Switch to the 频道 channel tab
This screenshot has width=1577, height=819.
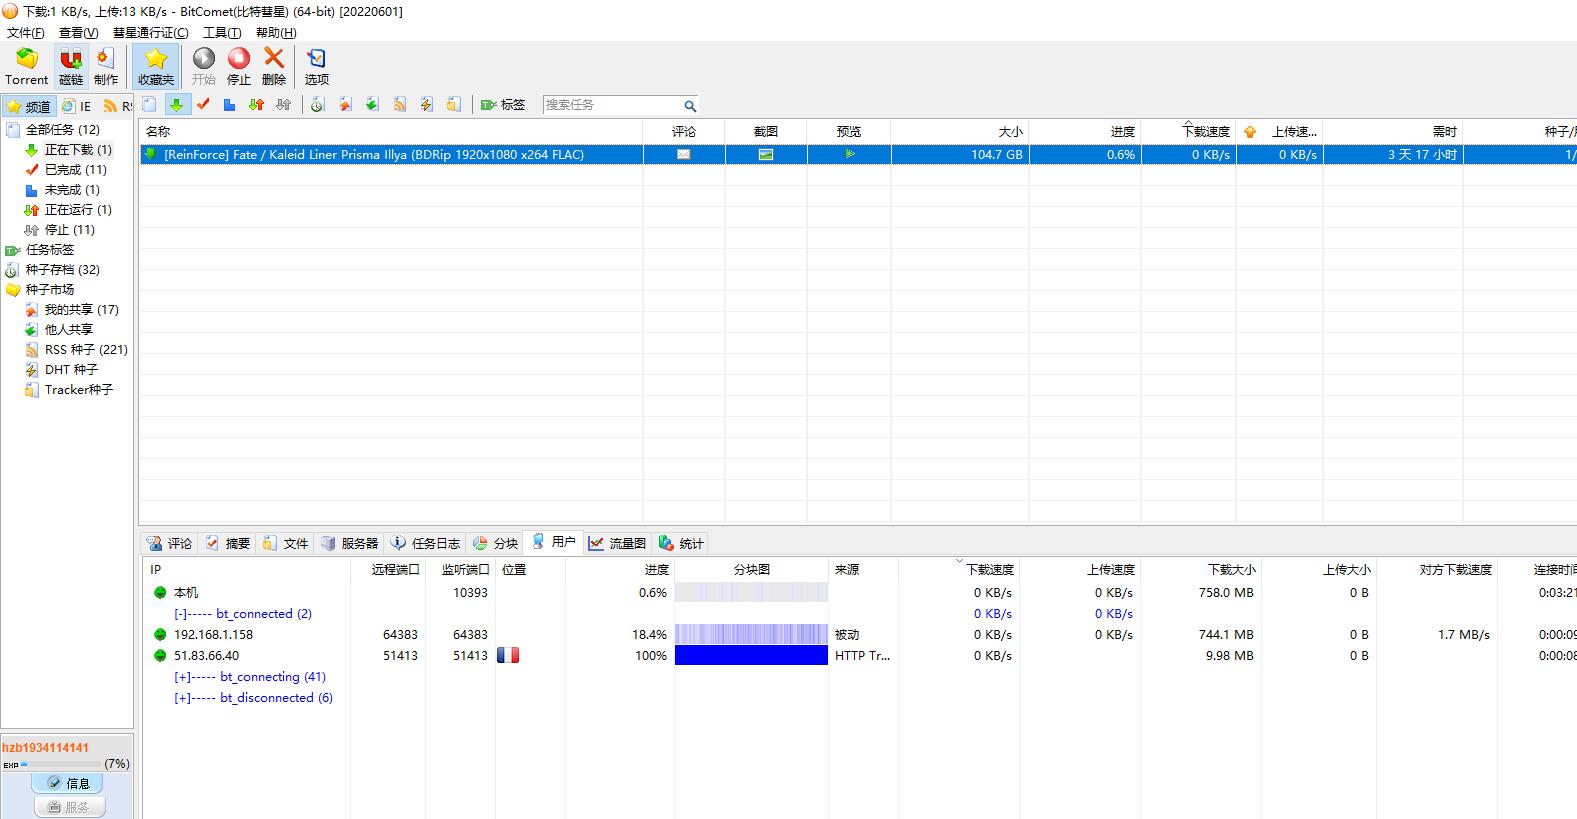point(28,106)
